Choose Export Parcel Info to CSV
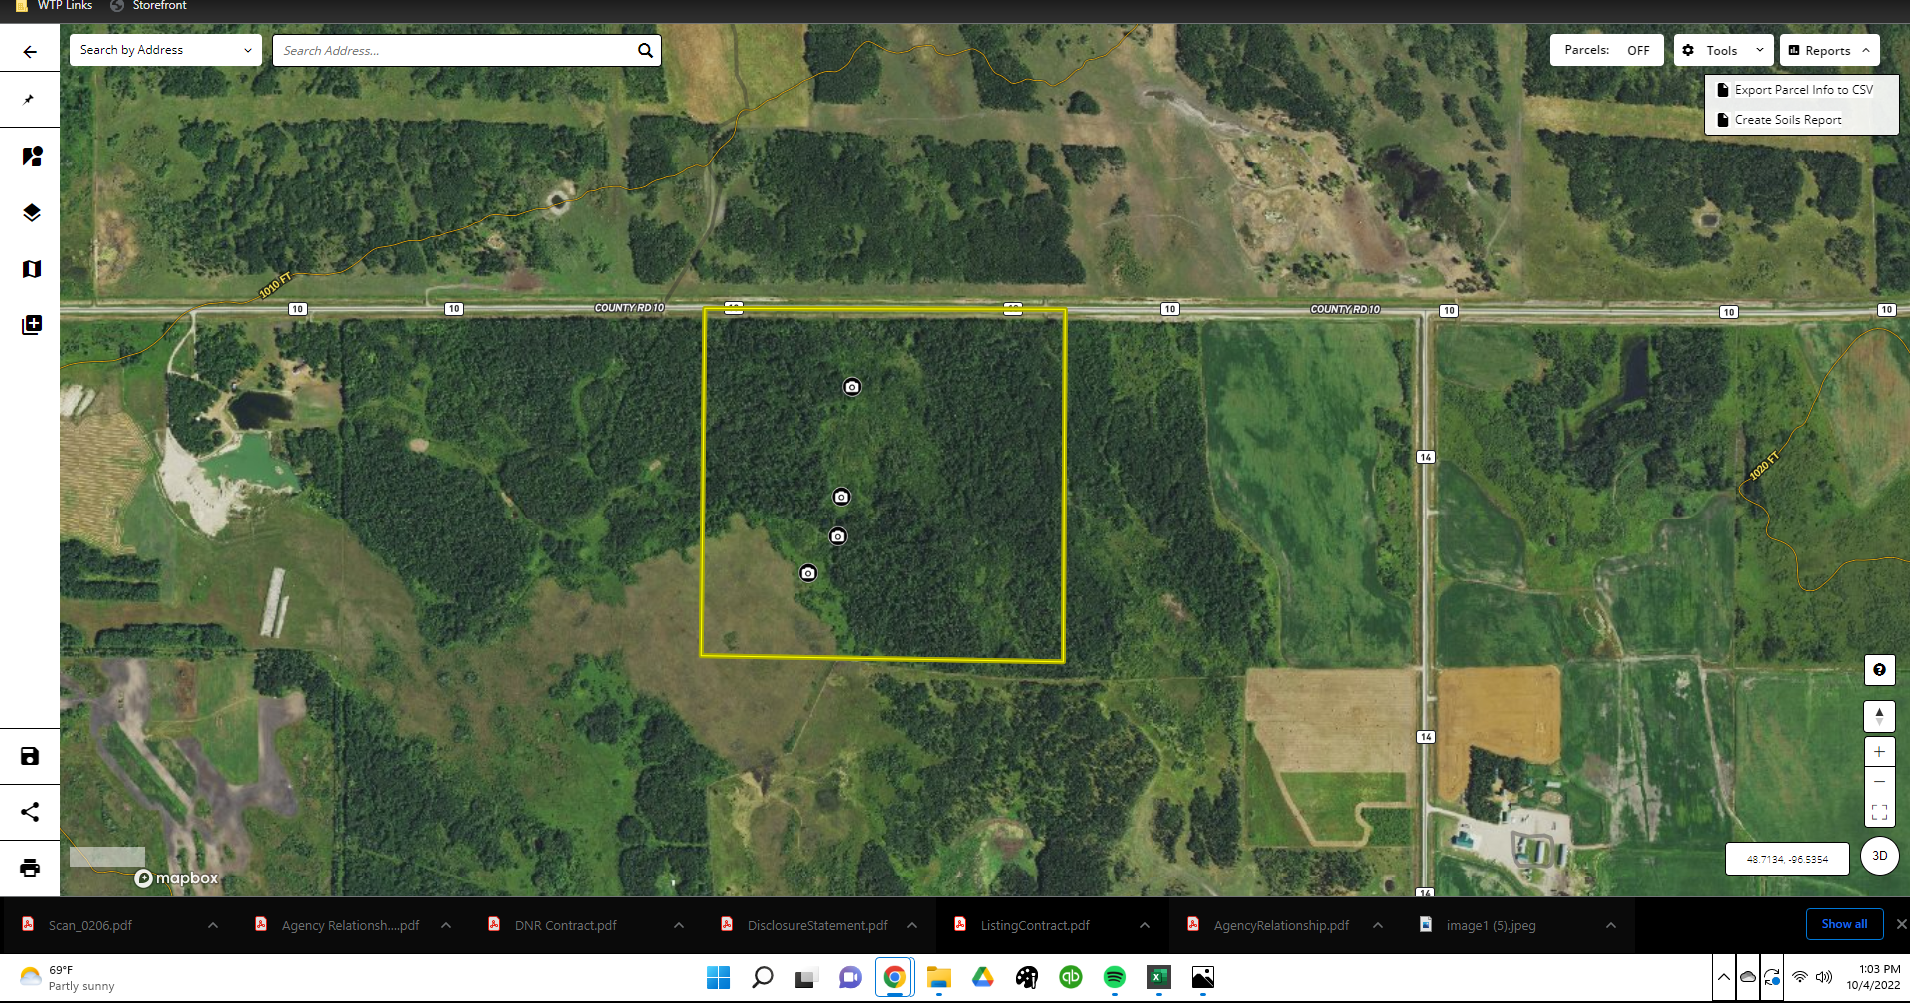1910x1003 pixels. [x=1802, y=90]
